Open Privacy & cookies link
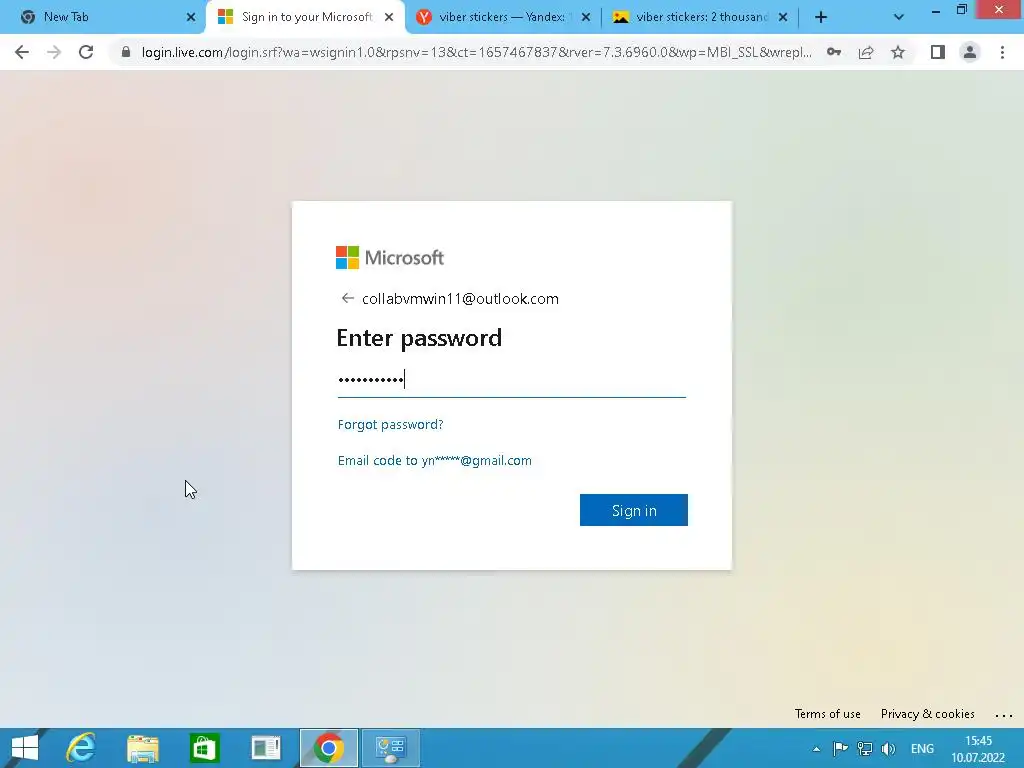 tap(927, 714)
